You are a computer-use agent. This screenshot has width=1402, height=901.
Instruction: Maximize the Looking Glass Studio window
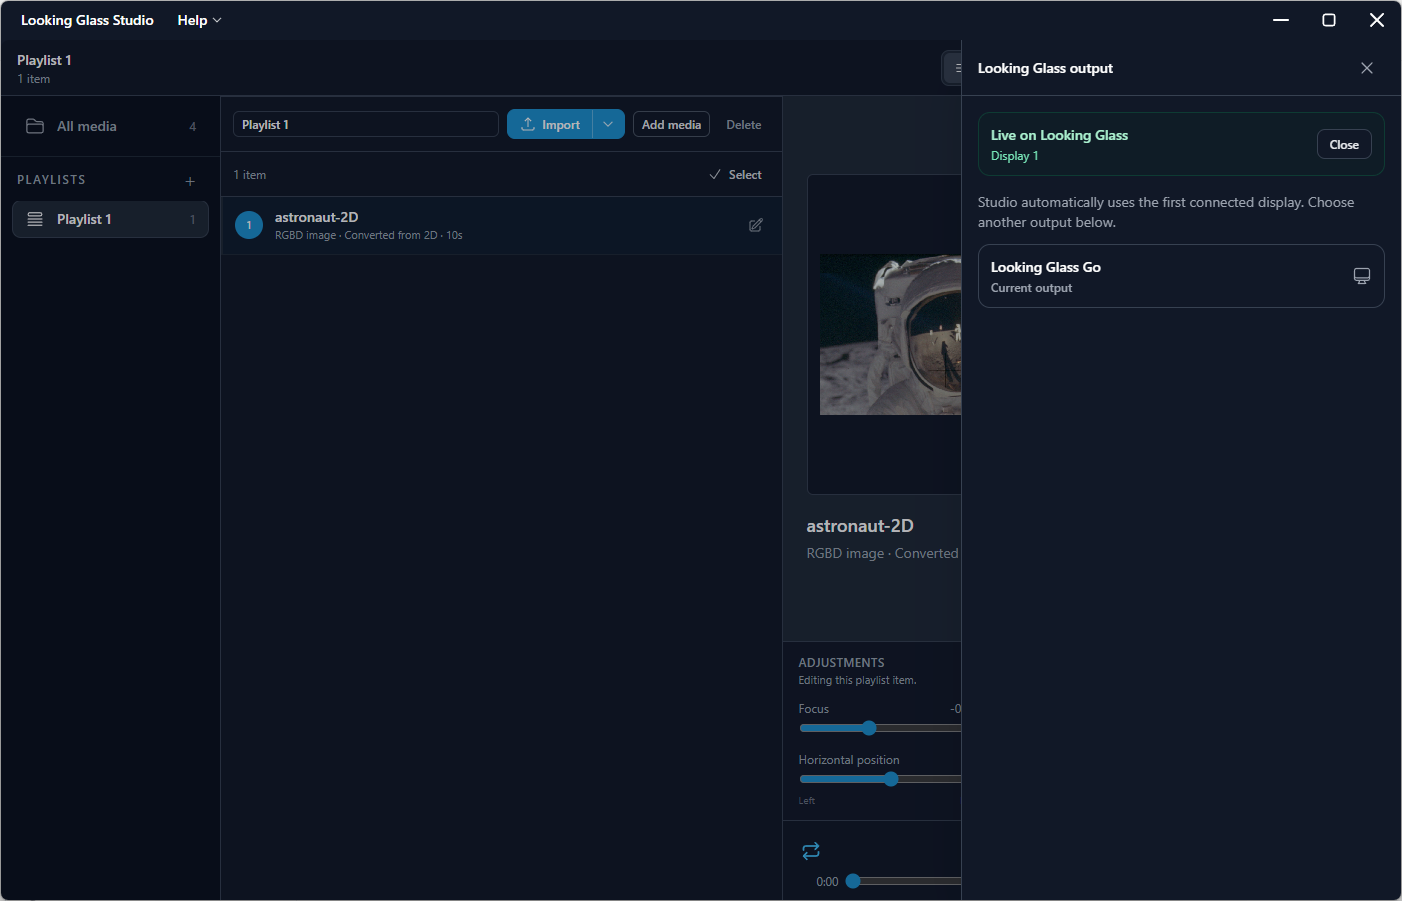1329,20
